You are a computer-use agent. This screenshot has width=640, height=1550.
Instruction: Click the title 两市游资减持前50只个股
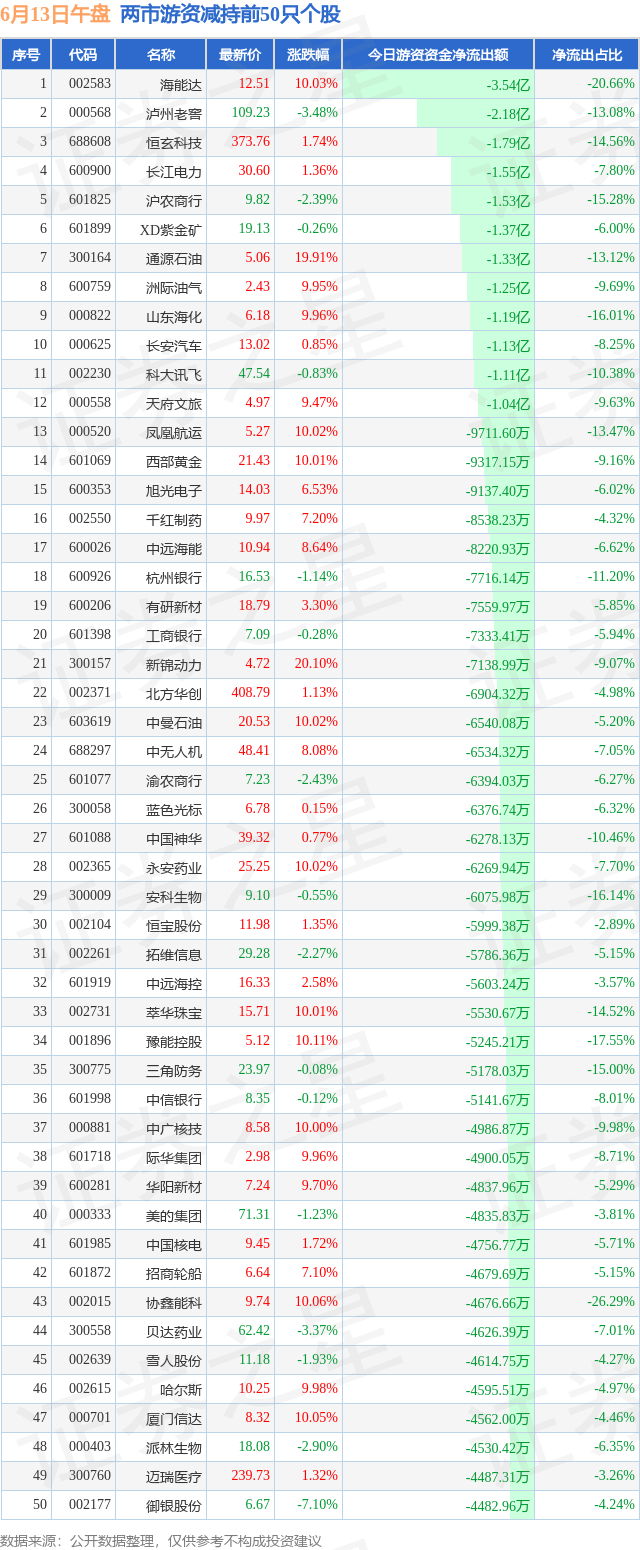[230, 15]
